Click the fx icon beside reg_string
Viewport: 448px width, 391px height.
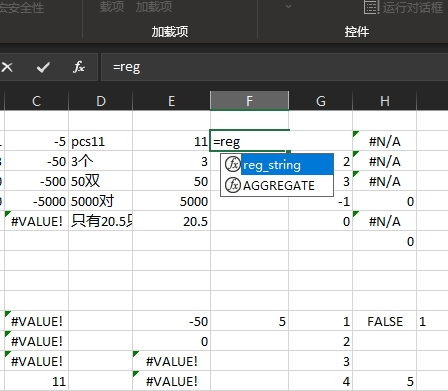(x=233, y=165)
